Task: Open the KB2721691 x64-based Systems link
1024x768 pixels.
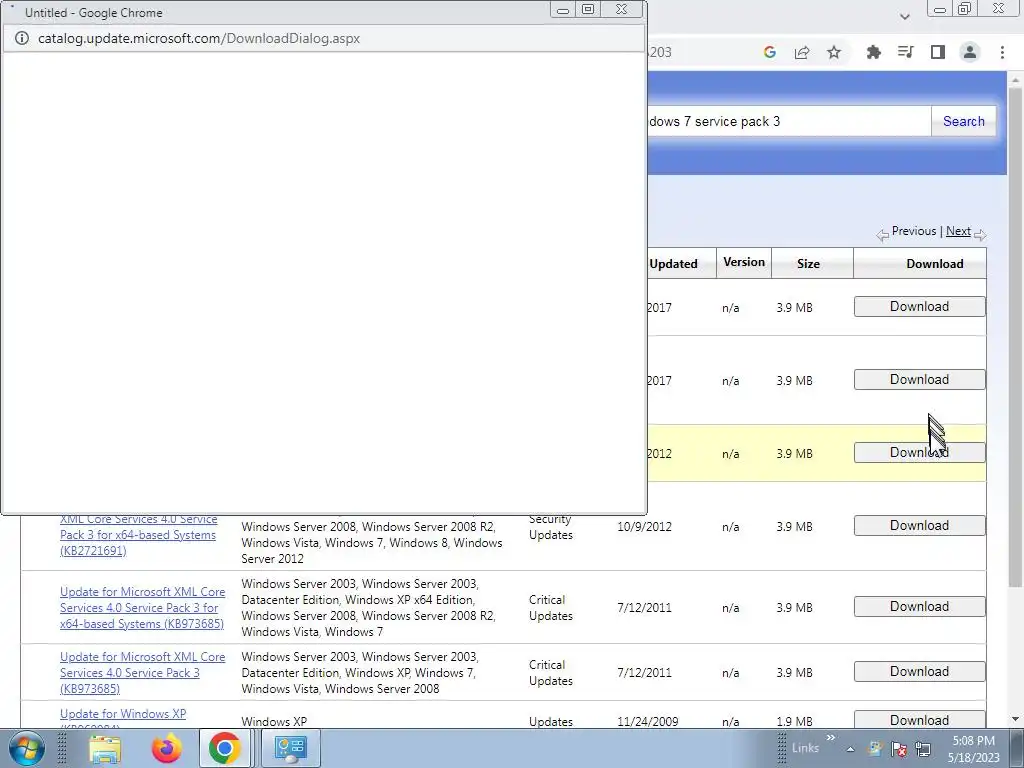Action: [138, 535]
